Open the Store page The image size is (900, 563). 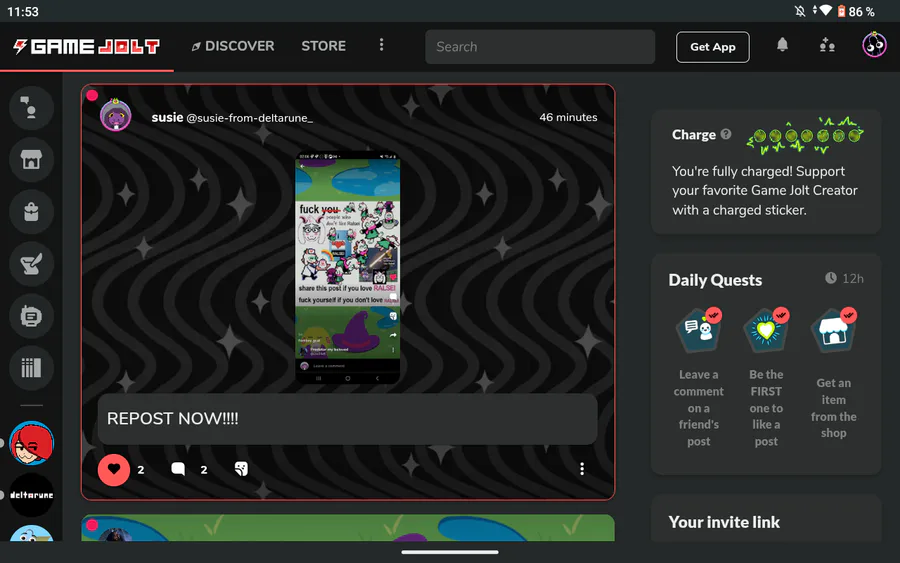324,46
